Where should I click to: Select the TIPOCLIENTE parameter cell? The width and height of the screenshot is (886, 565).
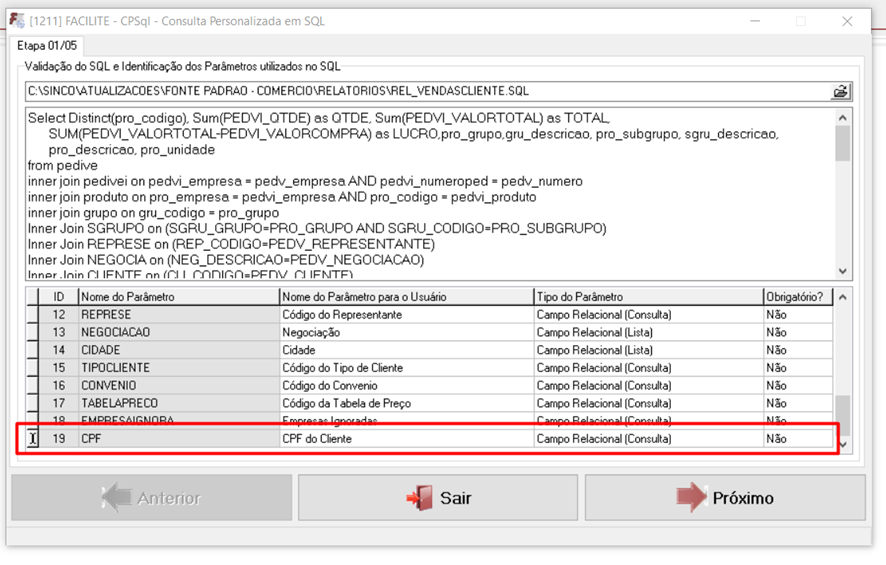tap(179, 368)
